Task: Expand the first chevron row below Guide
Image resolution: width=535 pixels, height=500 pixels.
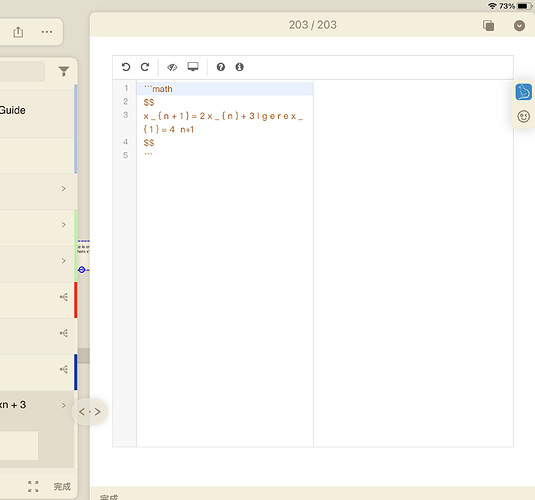Action: pyautogui.click(x=63, y=188)
